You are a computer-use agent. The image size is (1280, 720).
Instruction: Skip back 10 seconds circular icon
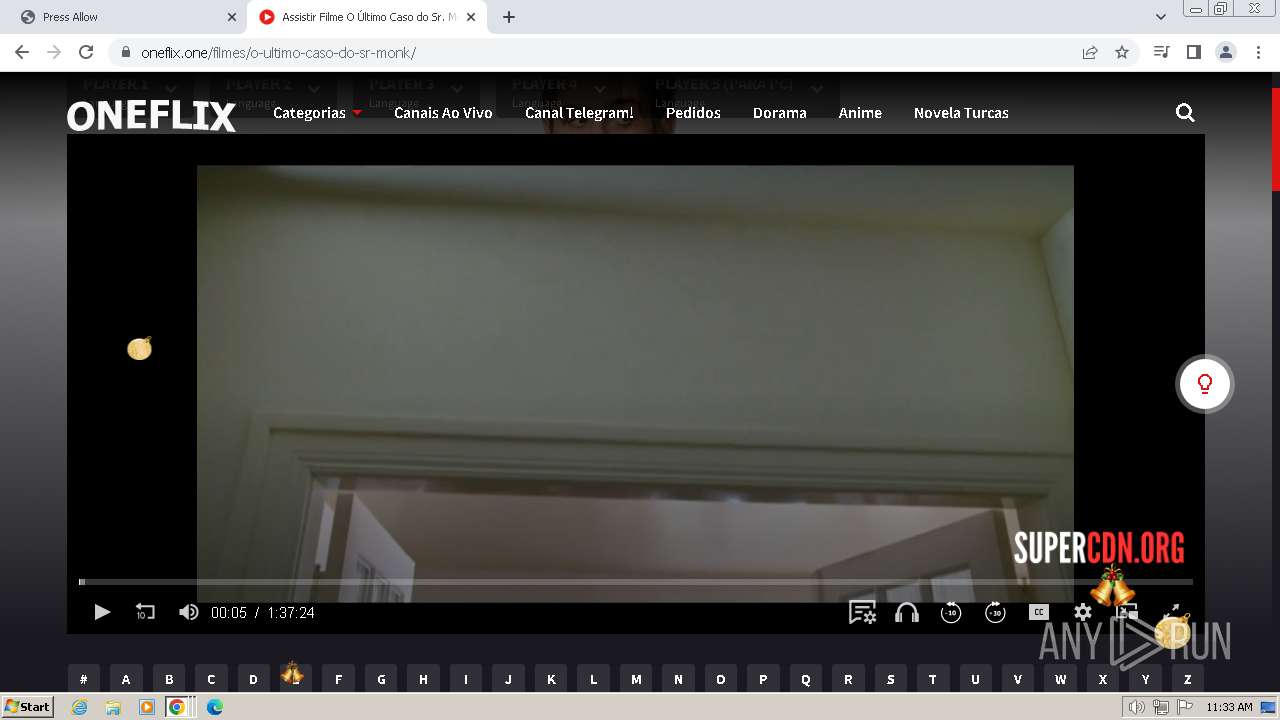tap(951, 612)
